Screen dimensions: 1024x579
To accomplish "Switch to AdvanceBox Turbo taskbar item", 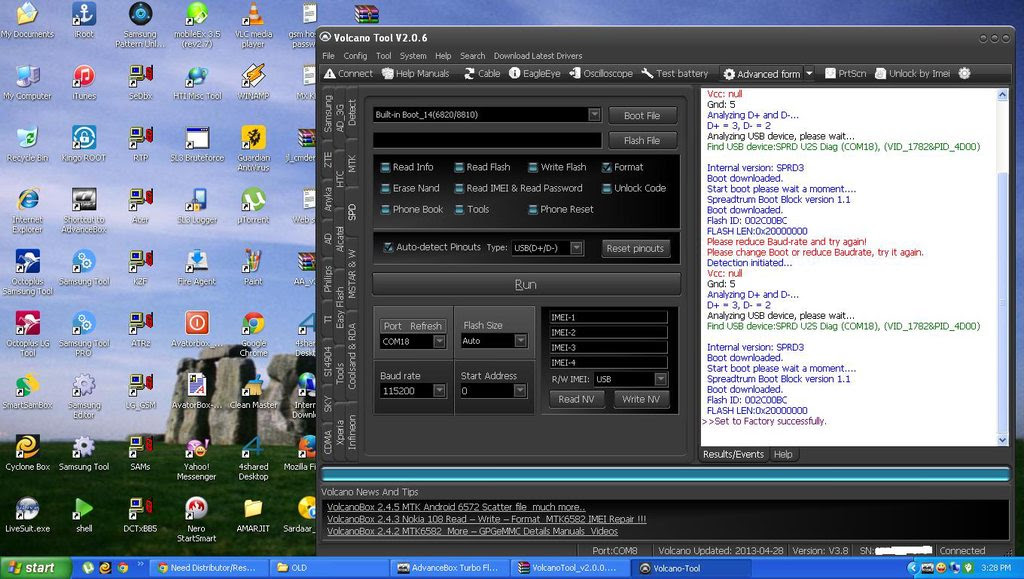I will point(448,568).
